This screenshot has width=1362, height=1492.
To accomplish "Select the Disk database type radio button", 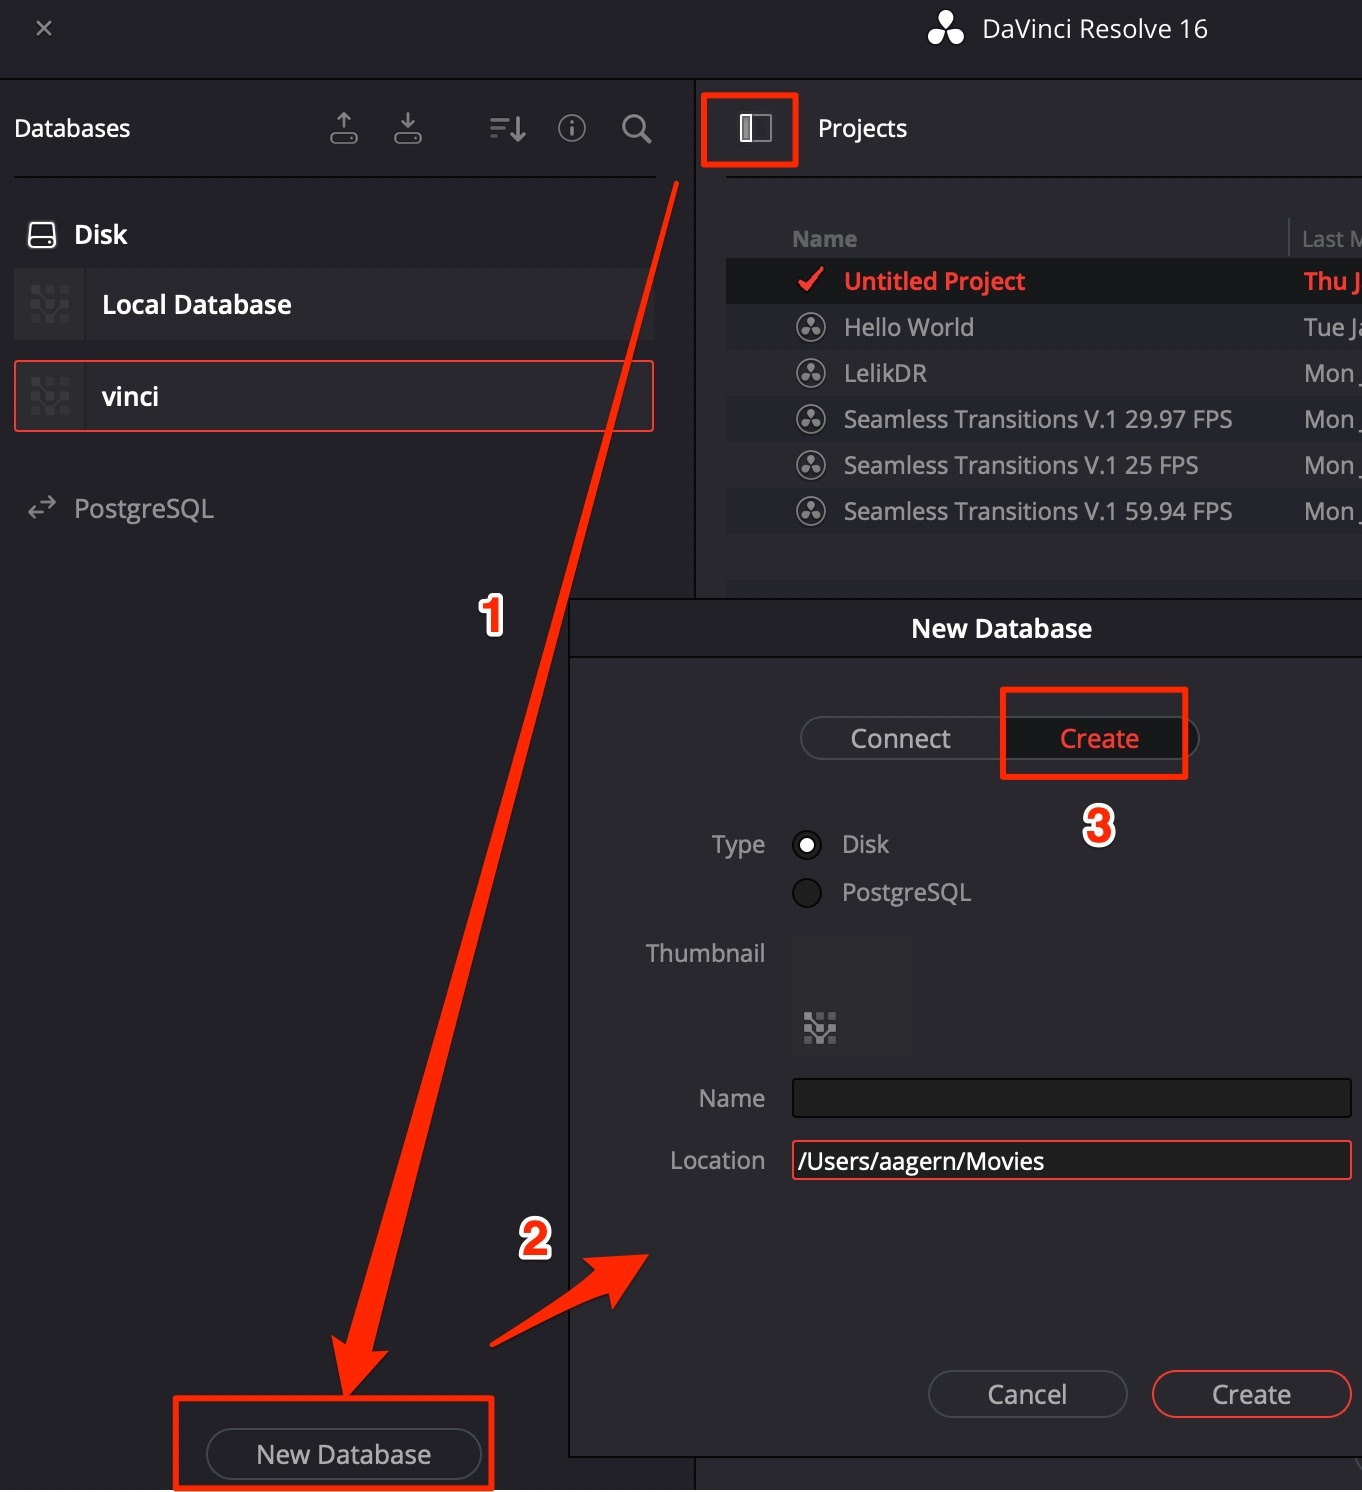I will point(807,845).
